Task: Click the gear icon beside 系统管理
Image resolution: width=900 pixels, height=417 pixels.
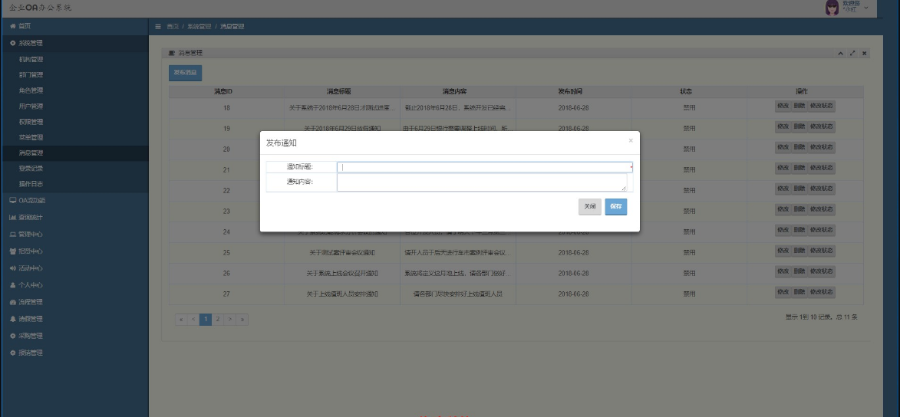Action: (x=13, y=43)
